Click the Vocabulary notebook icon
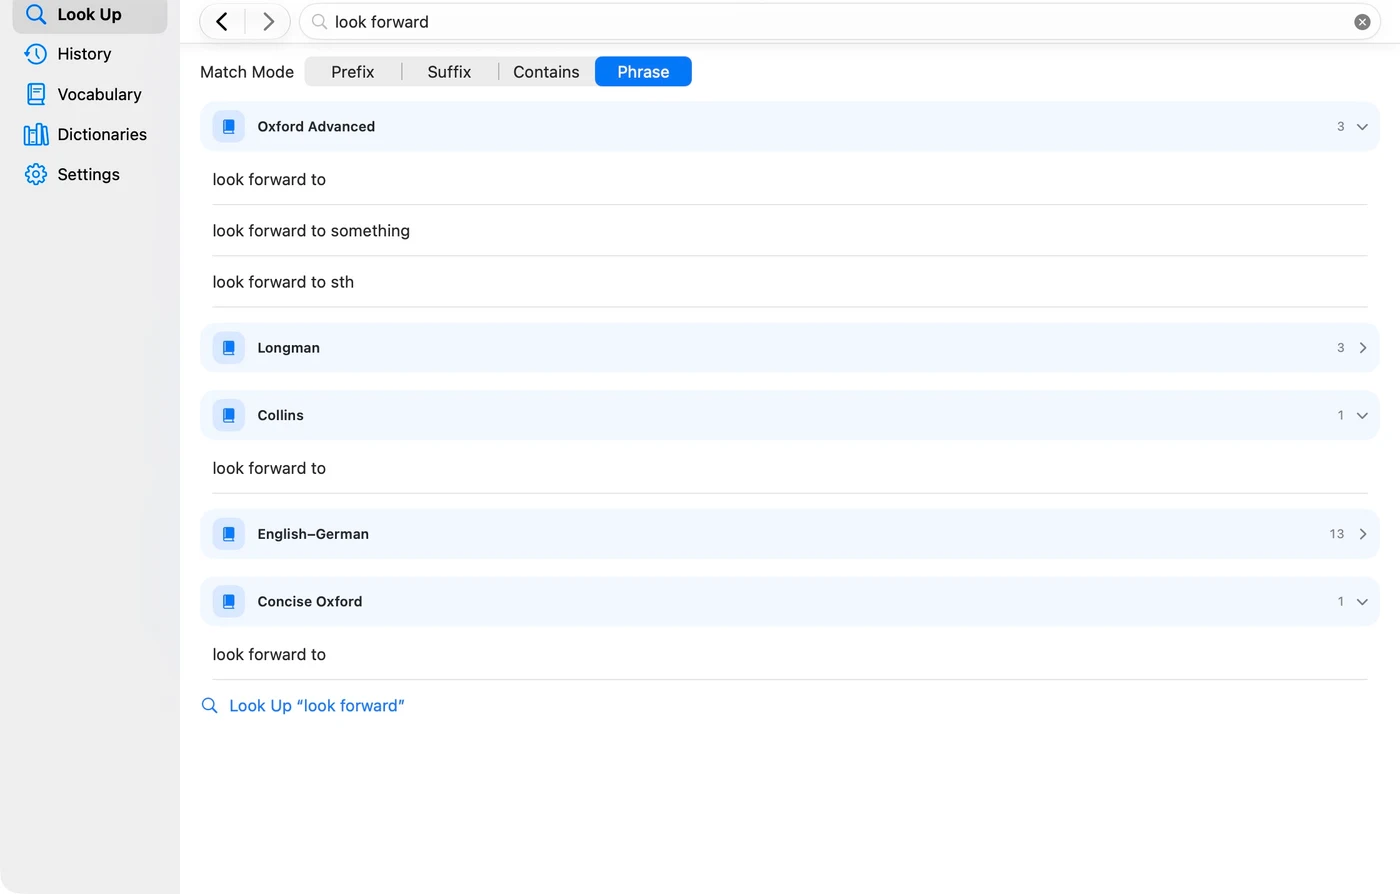The height and width of the screenshot is (894, 1400). tap(36, 94)
